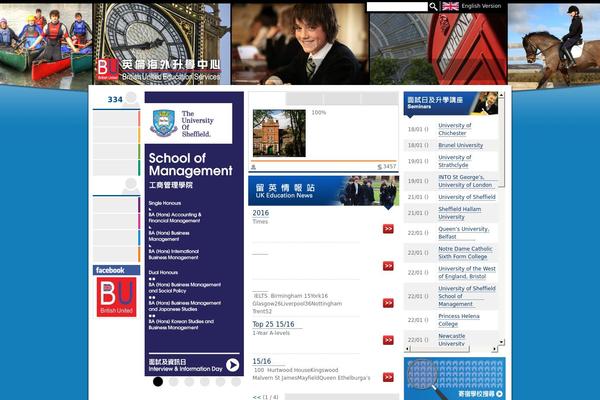Click BA (Hons) Accounting & Financial Management text

(175, 218)
